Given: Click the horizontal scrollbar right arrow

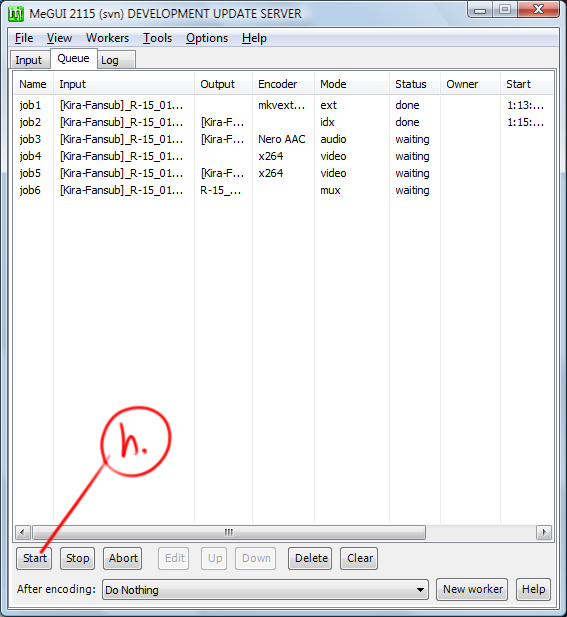Looking at the screenshot, I should [544, 532].
